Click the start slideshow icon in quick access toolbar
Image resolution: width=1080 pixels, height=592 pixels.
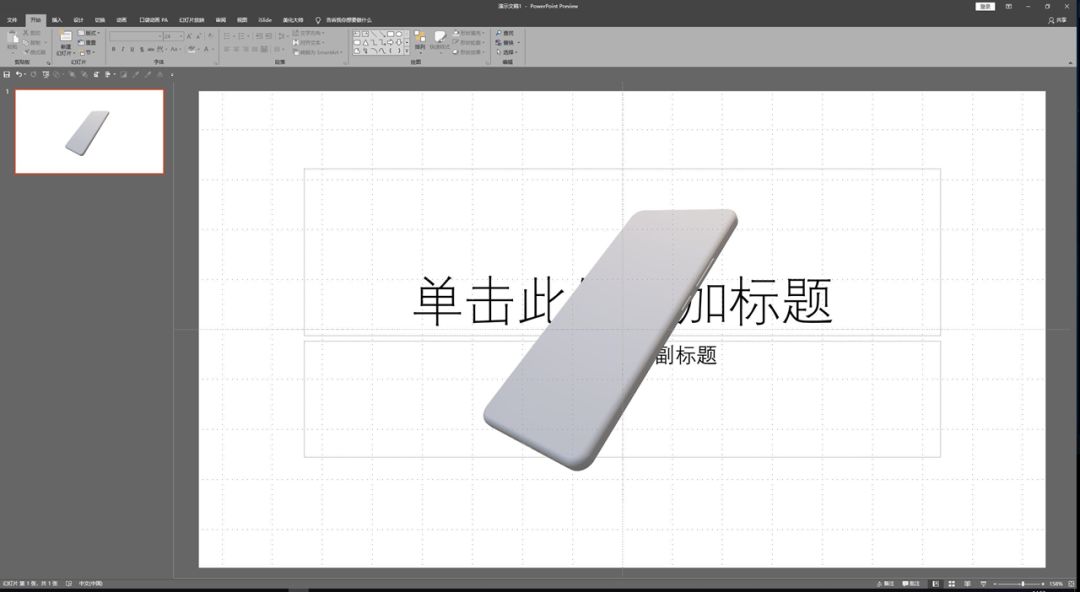click(x=46, y=74)
